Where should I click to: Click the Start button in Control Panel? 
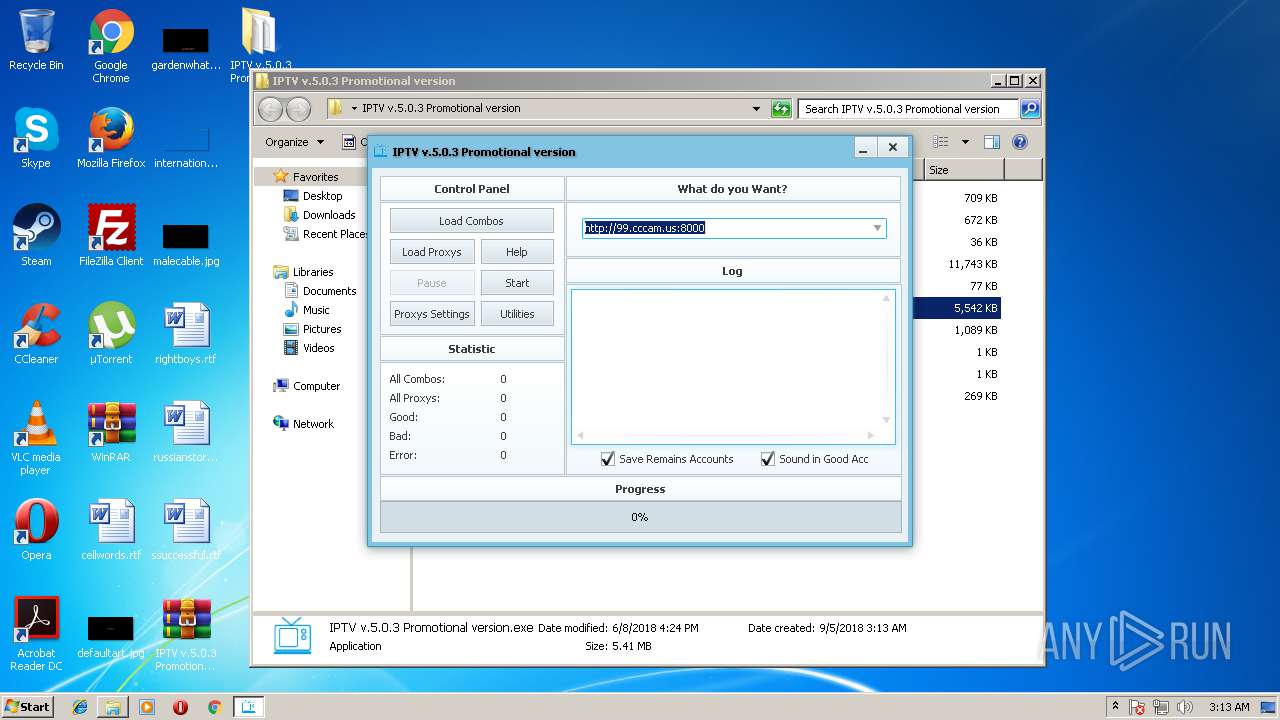[x=517, y=283]
